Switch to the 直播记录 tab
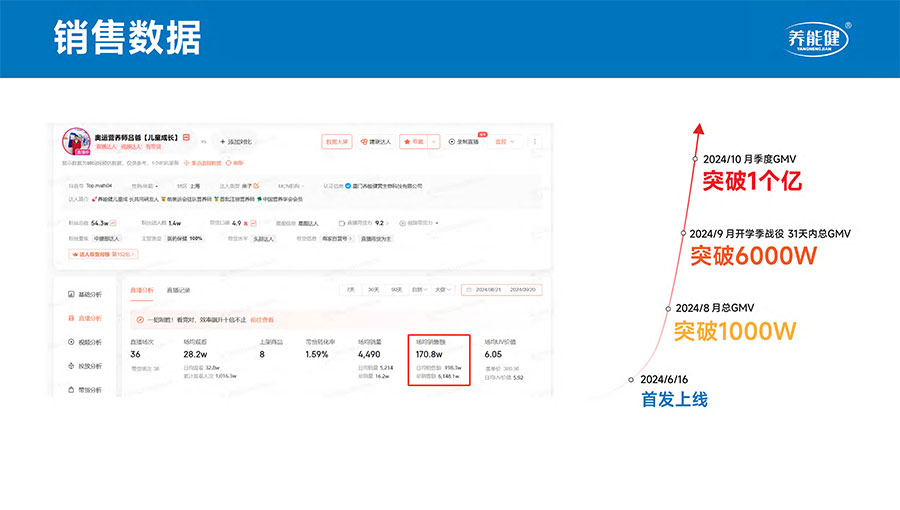900x510 pixels. point(178,290)
